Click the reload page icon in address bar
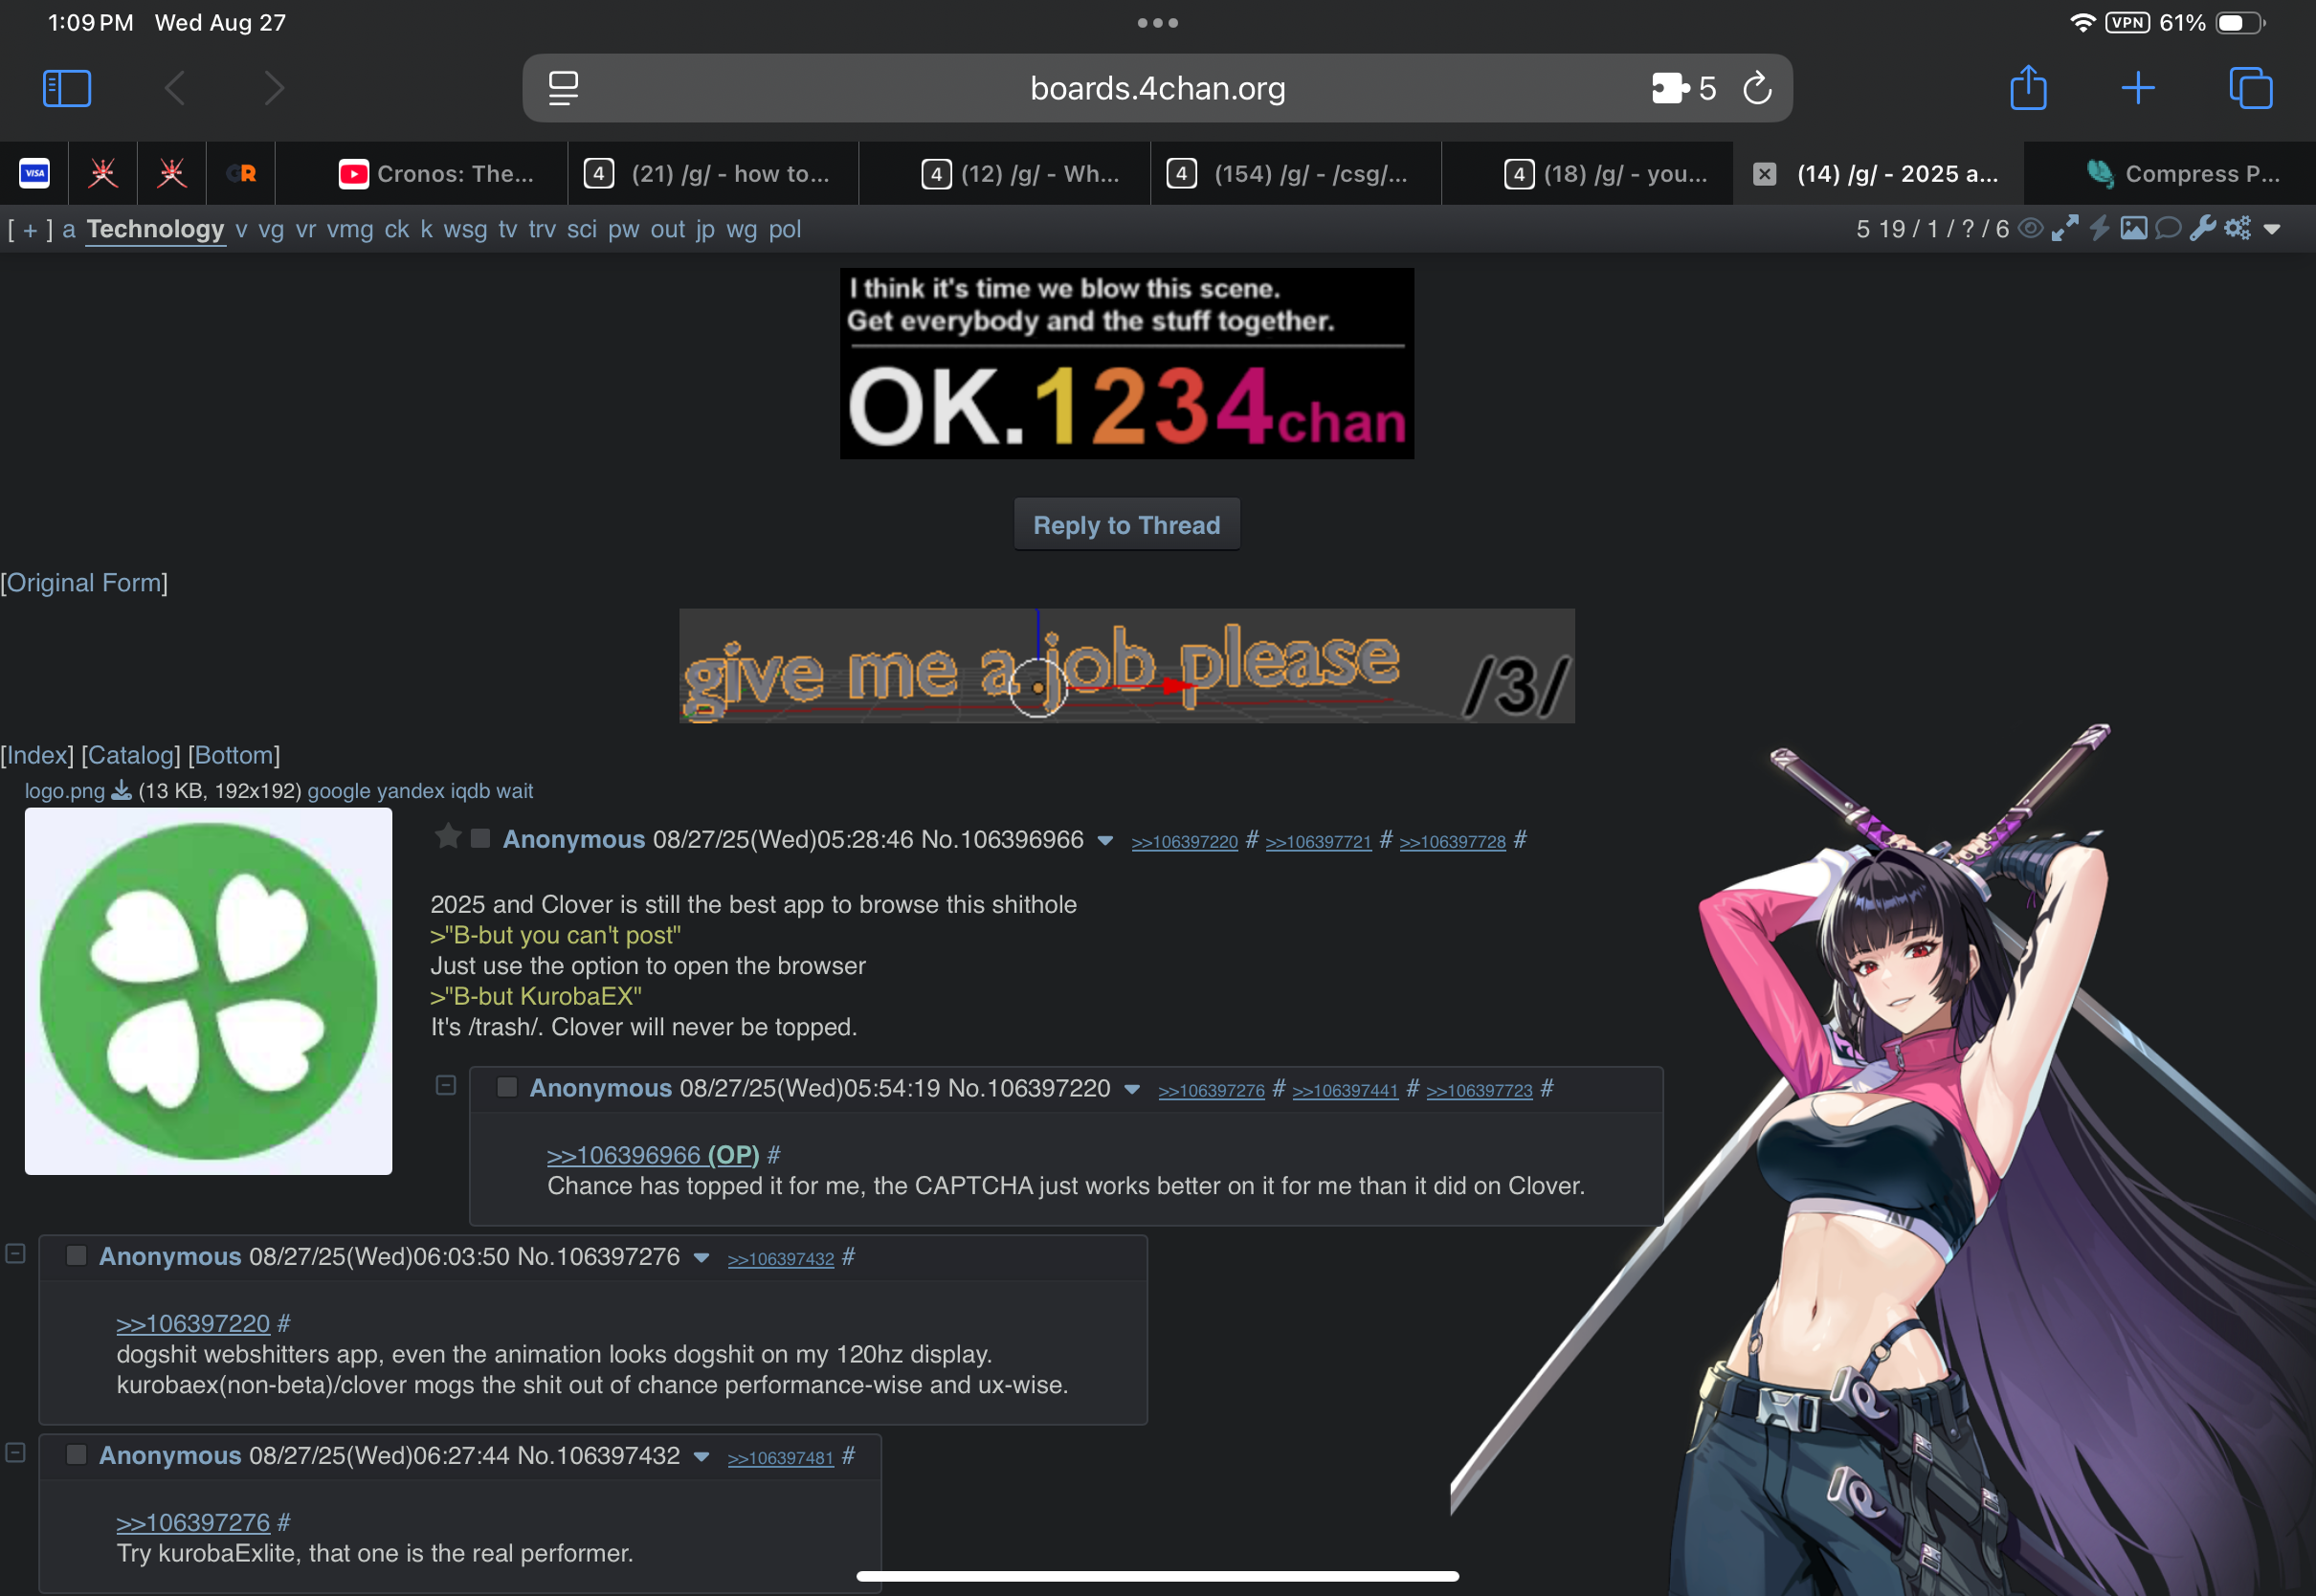The width and height of the screenshot is (2316, 1596). pos(1757,88)
